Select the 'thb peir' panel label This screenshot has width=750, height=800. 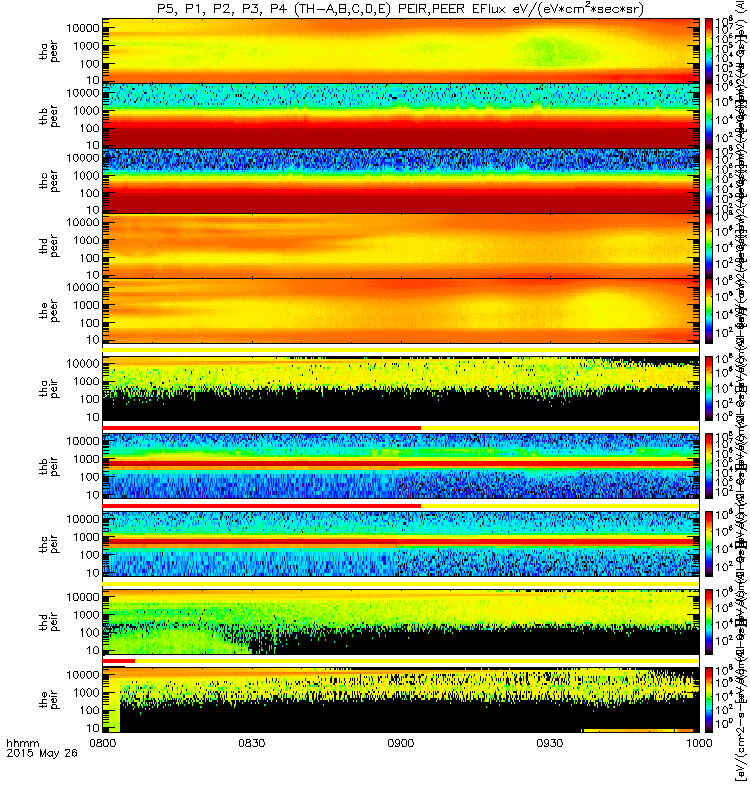pos(49,467)
